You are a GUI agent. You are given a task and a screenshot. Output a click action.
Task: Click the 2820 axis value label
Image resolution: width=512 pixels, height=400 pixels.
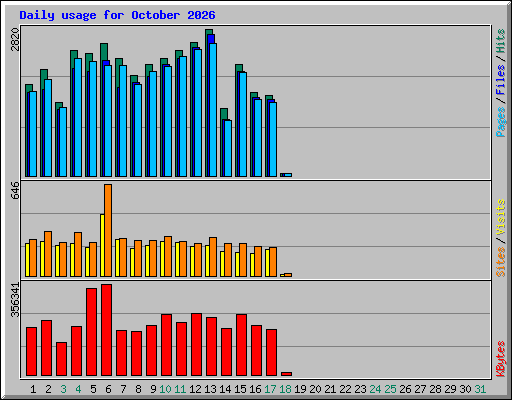coord(15,39)
